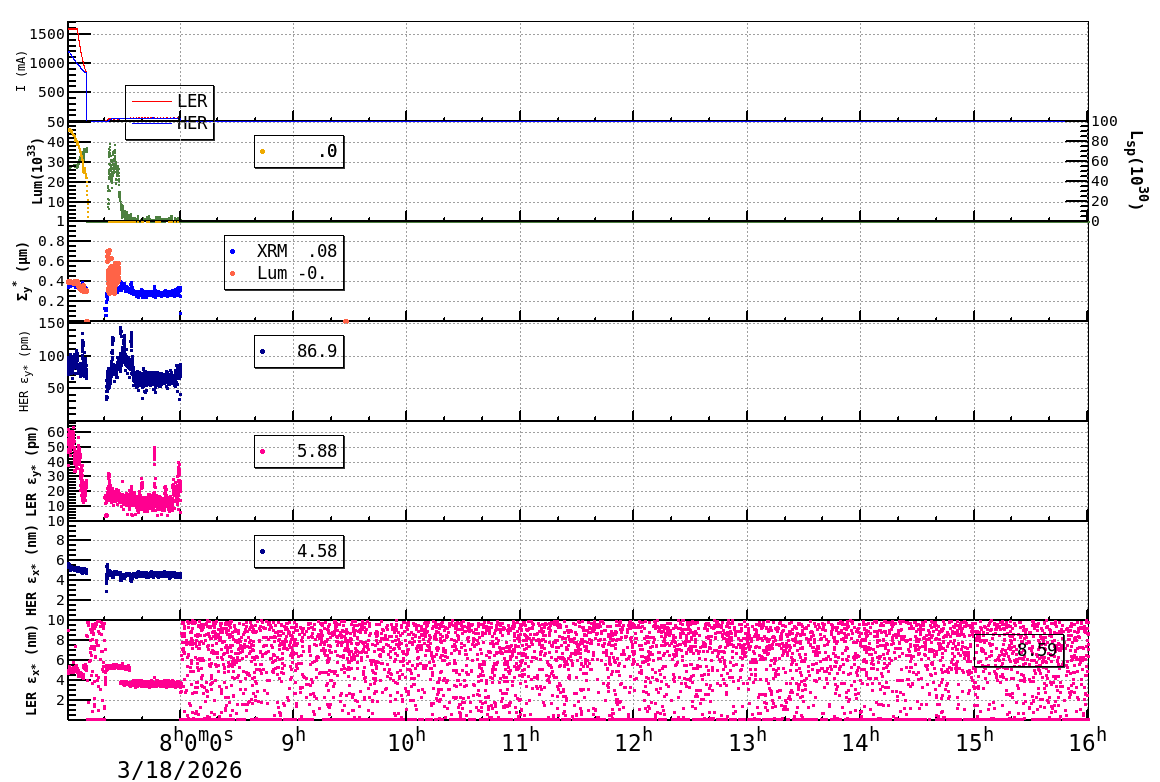This screenshot has height=782, width=1160.
Task: Click the XRM .08 legend entry
Action: [x=284, y=252]
